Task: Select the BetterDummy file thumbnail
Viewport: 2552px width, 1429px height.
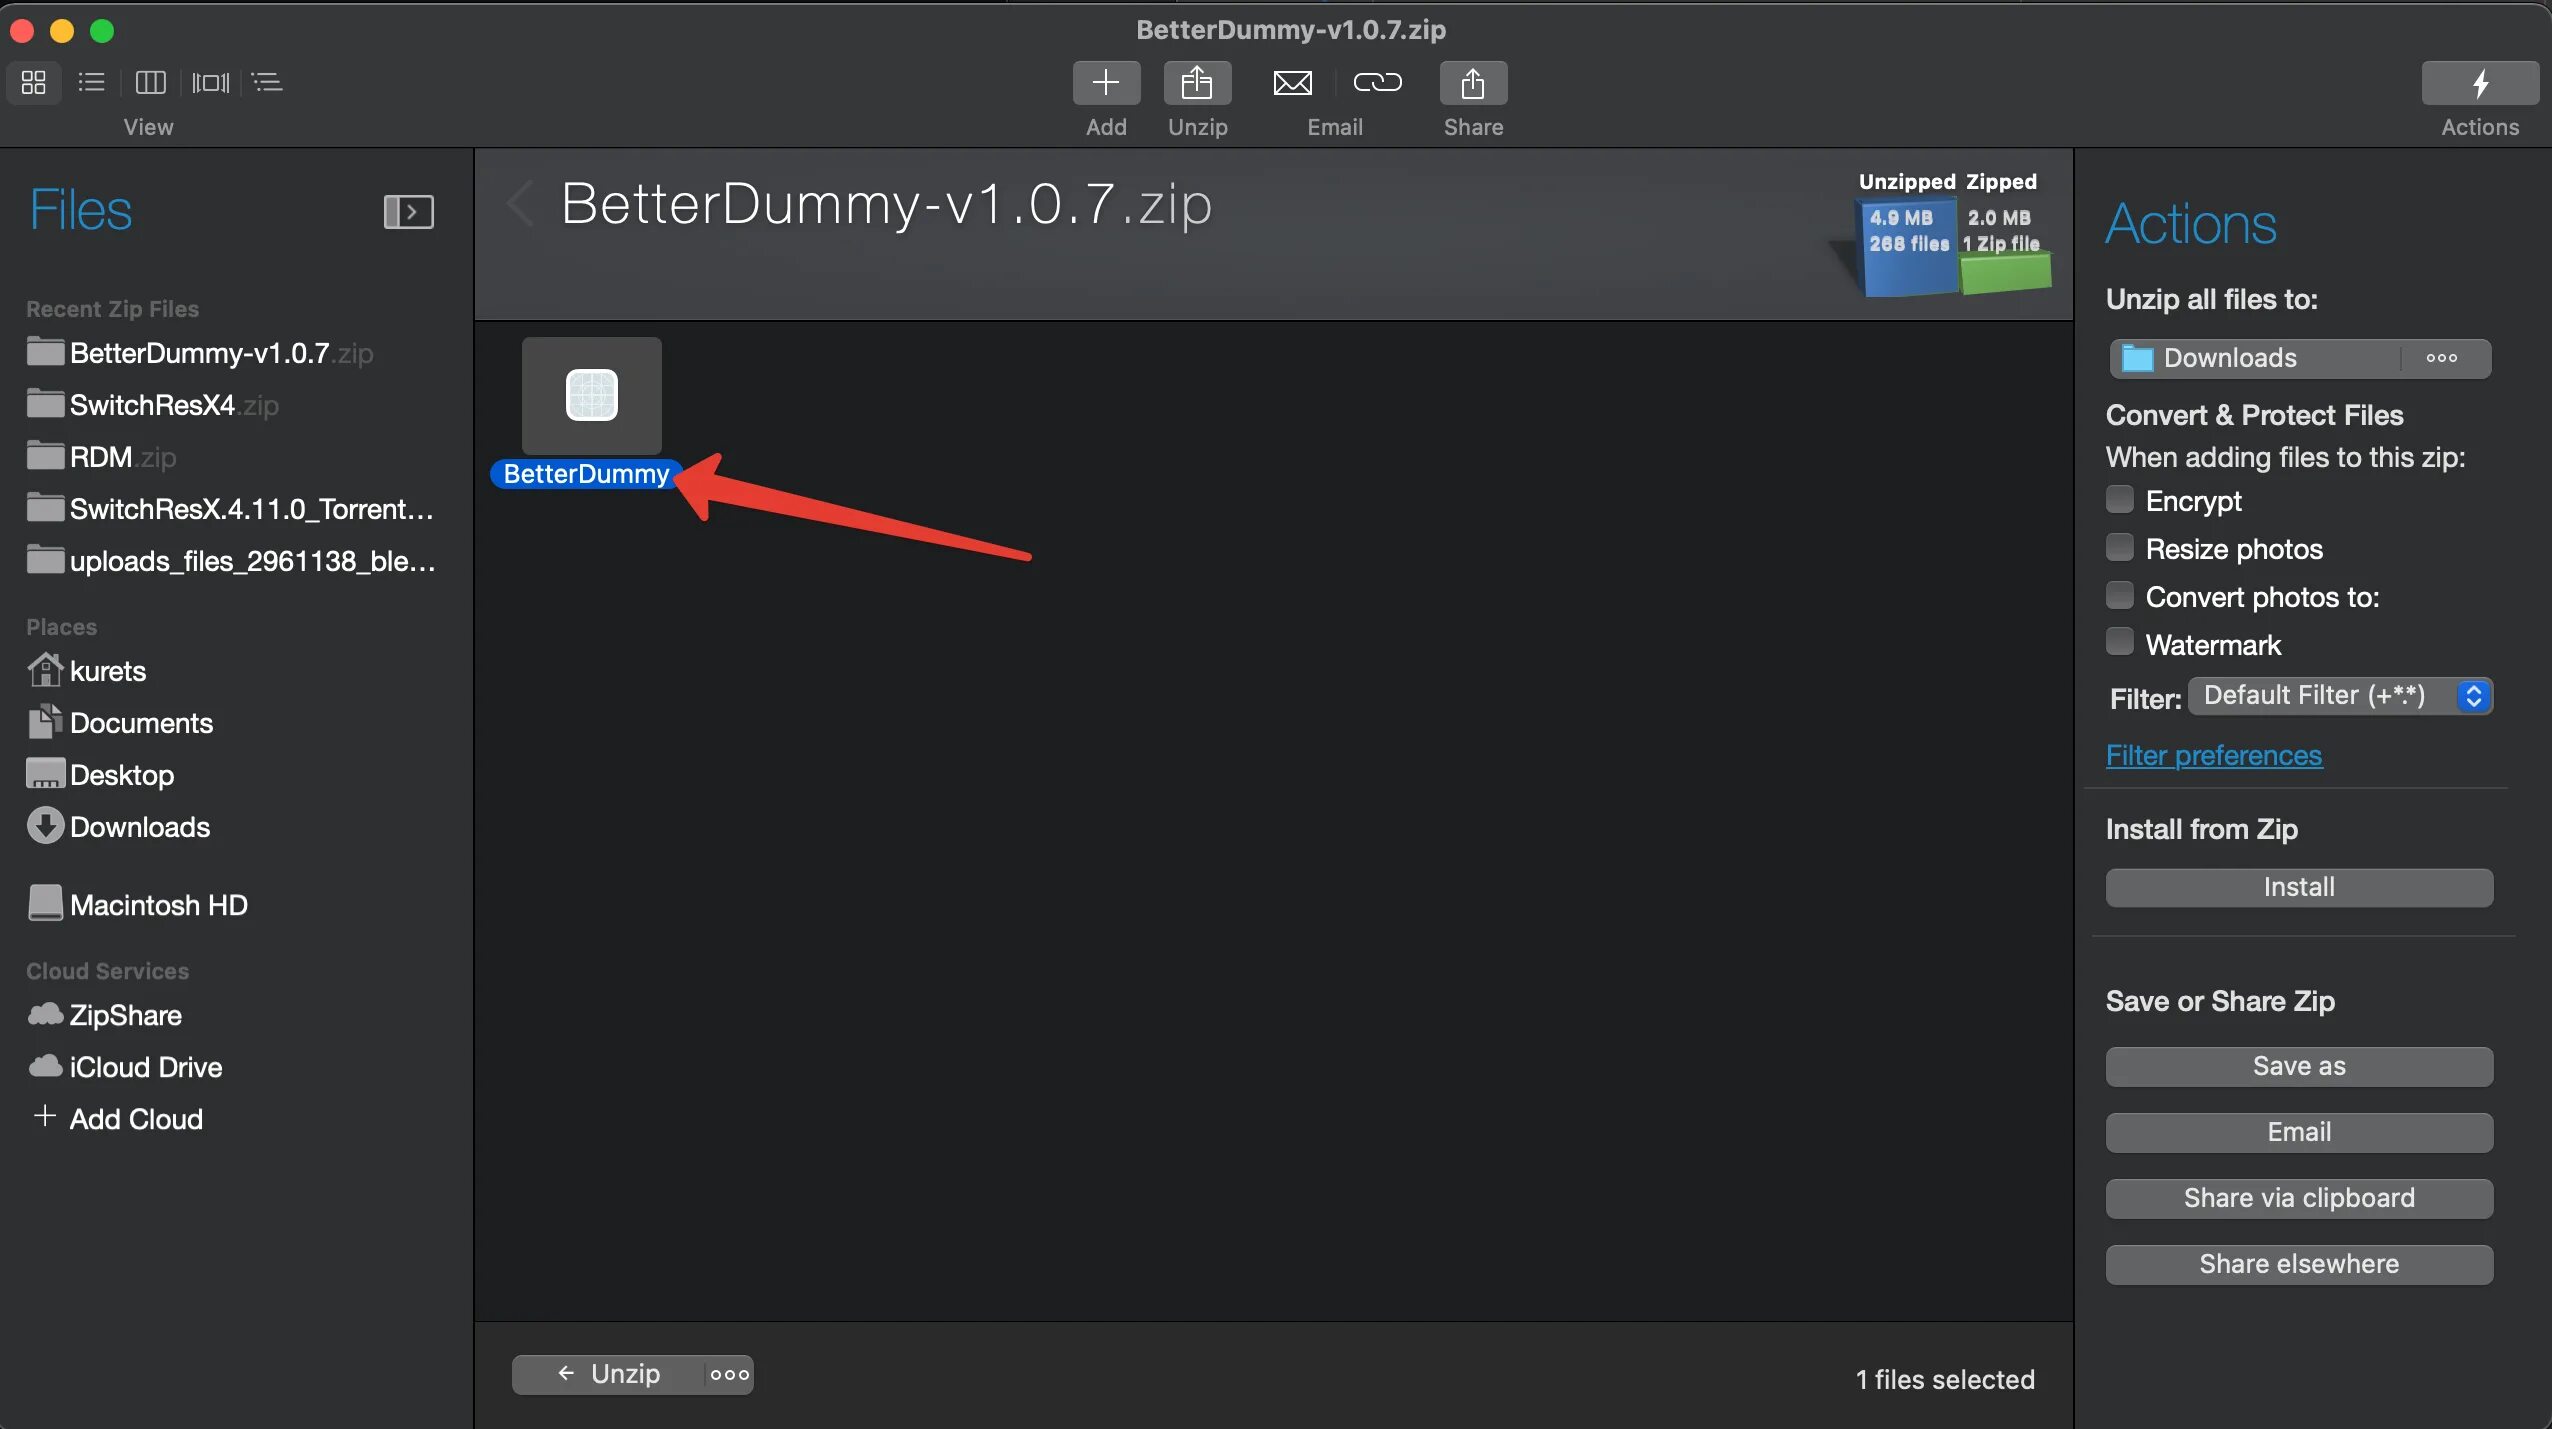Action: tap(591, 396)
